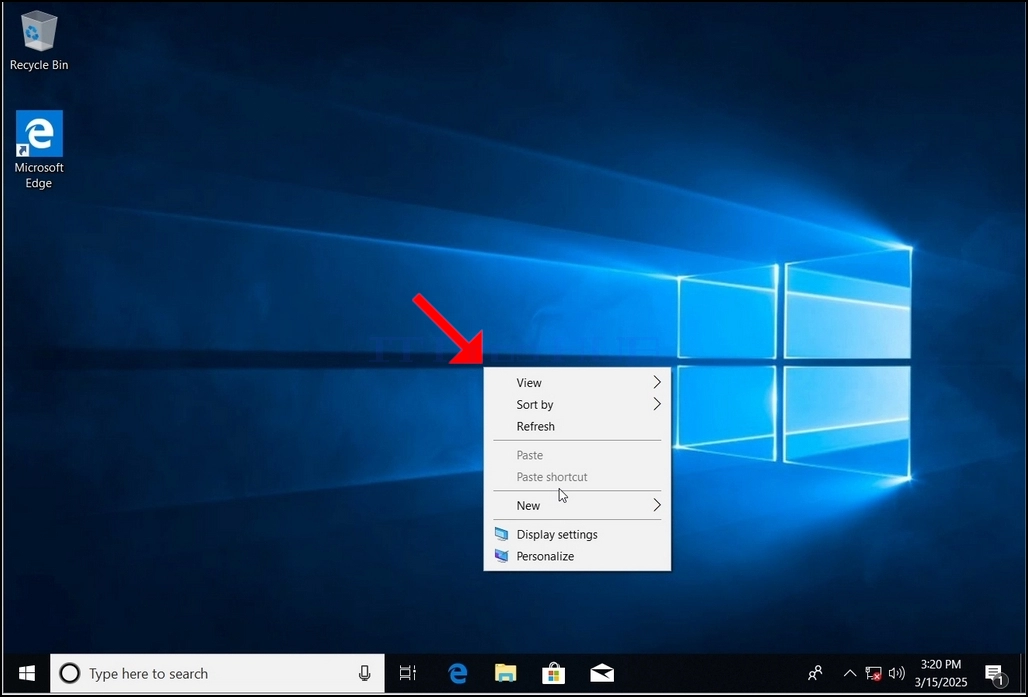Choose Display settings from context menu
The image size is (1028, 697).
(x=577, y=534)
